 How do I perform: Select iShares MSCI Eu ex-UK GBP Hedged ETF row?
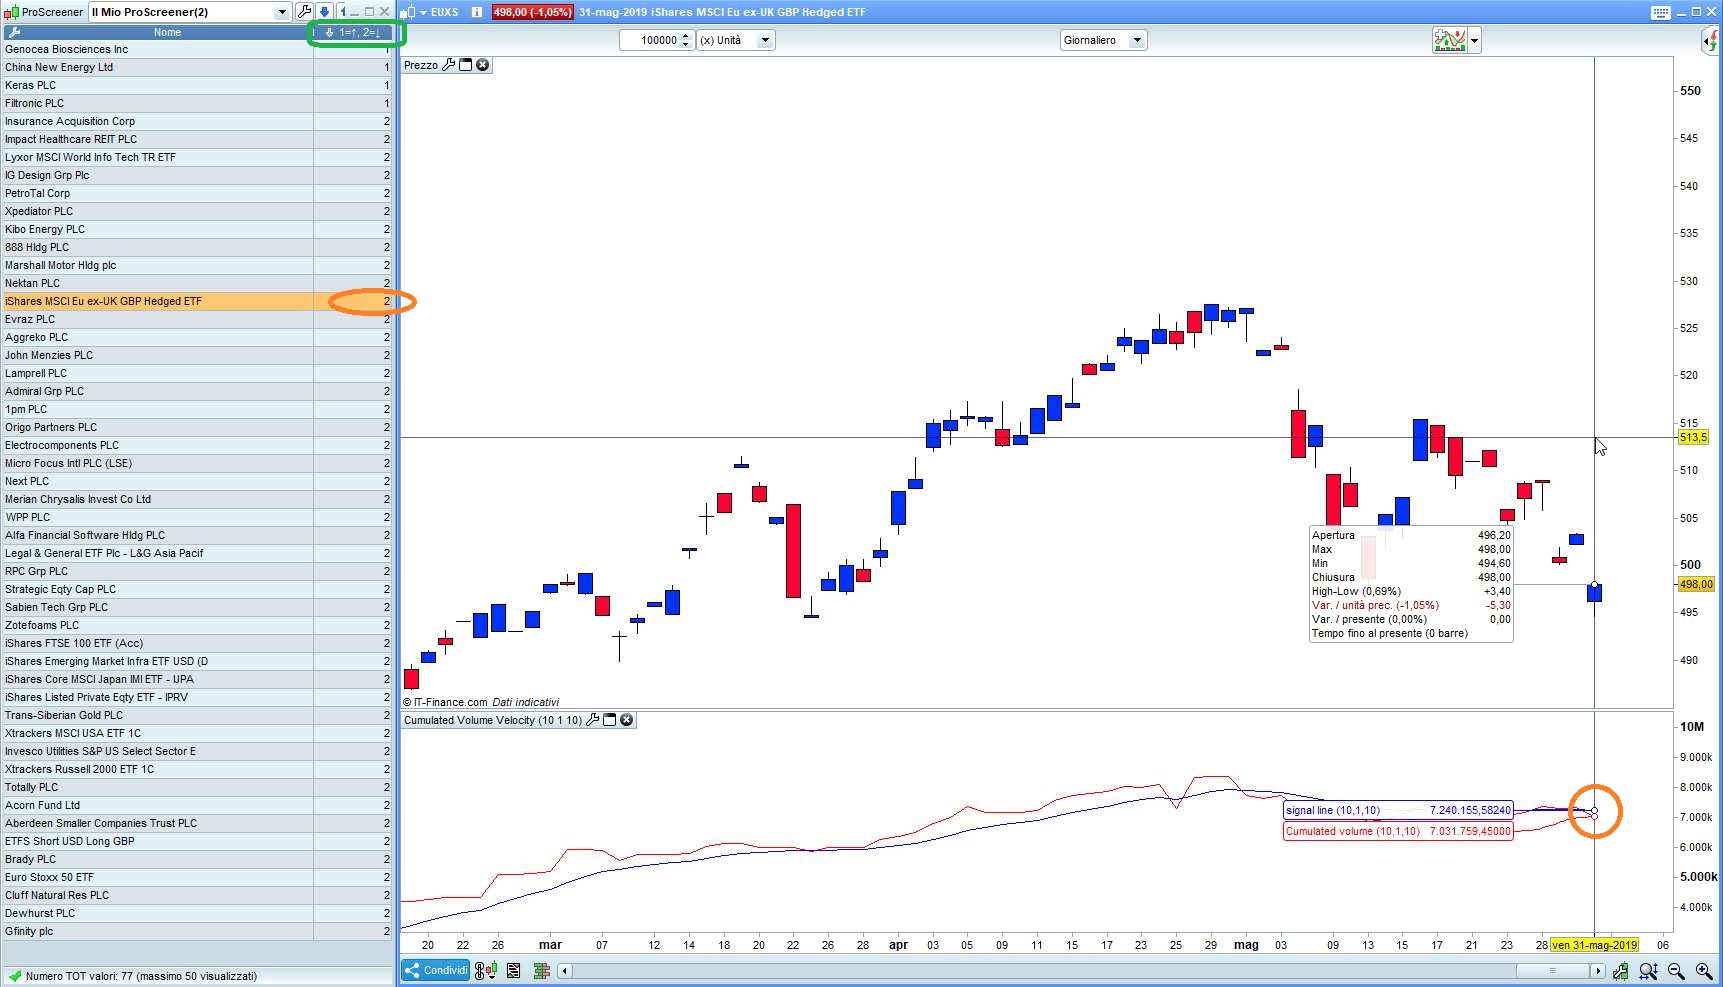coord(197,301)
